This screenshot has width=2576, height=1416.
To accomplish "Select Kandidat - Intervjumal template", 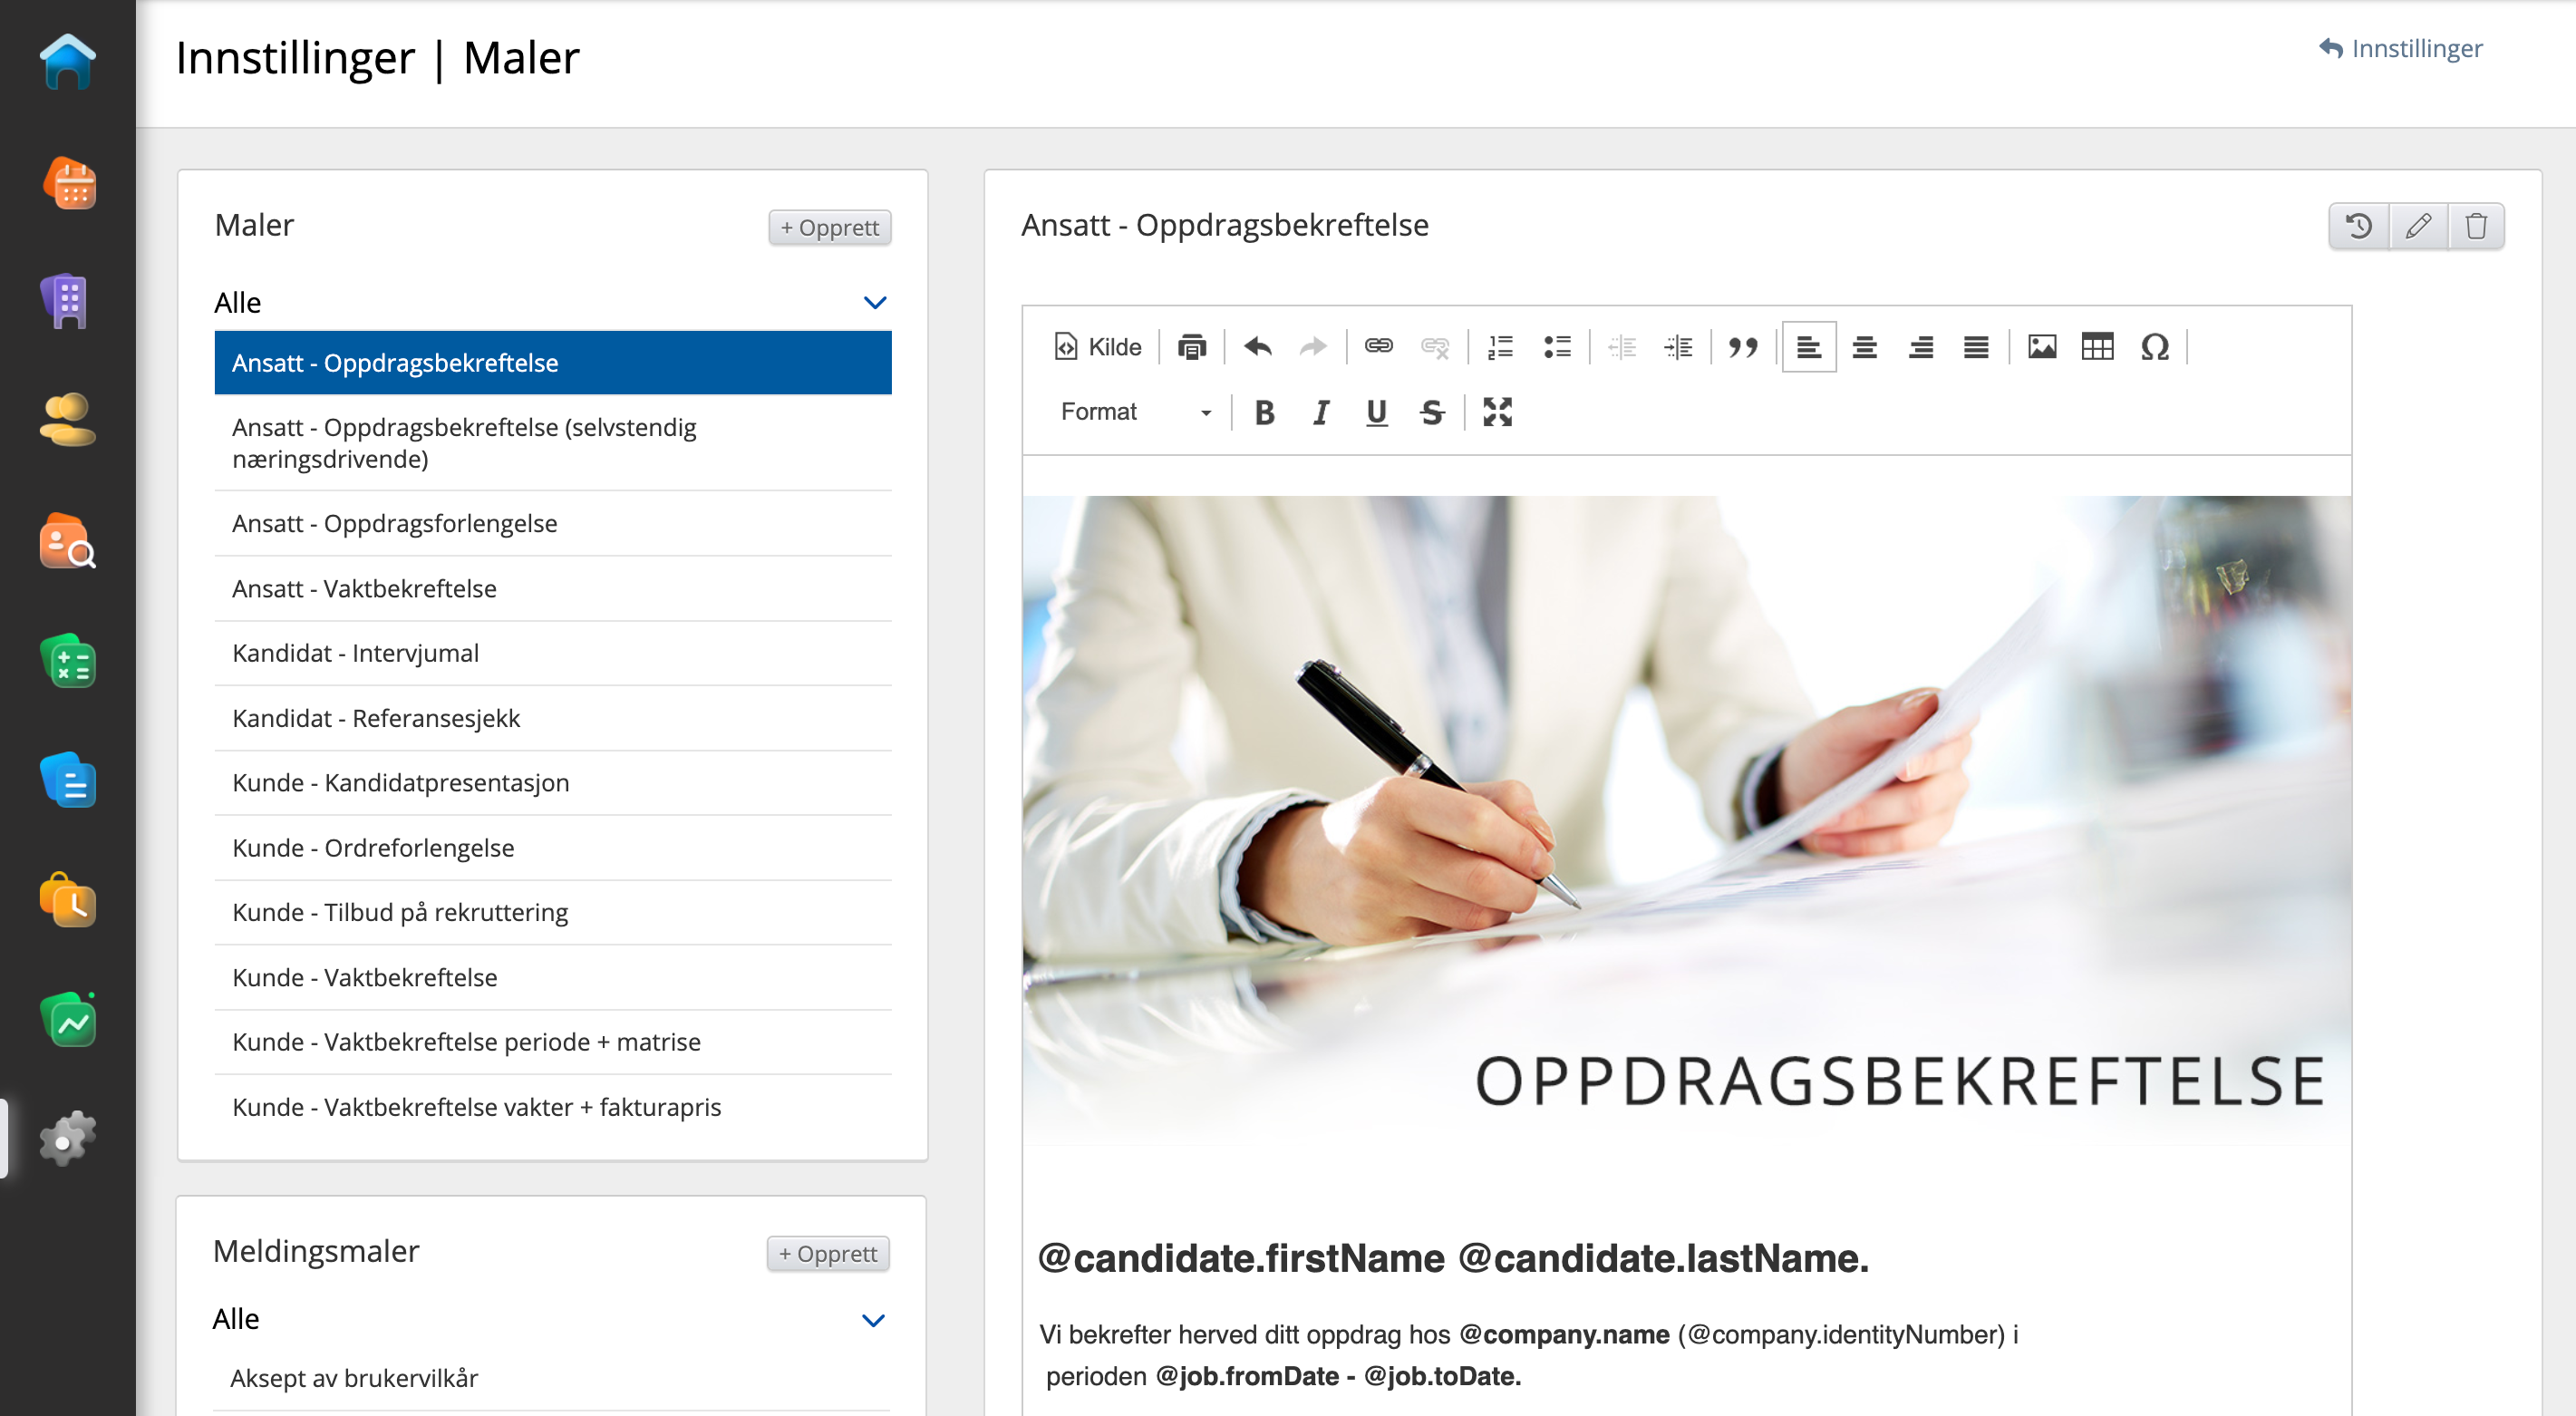I will click(355, 653).
